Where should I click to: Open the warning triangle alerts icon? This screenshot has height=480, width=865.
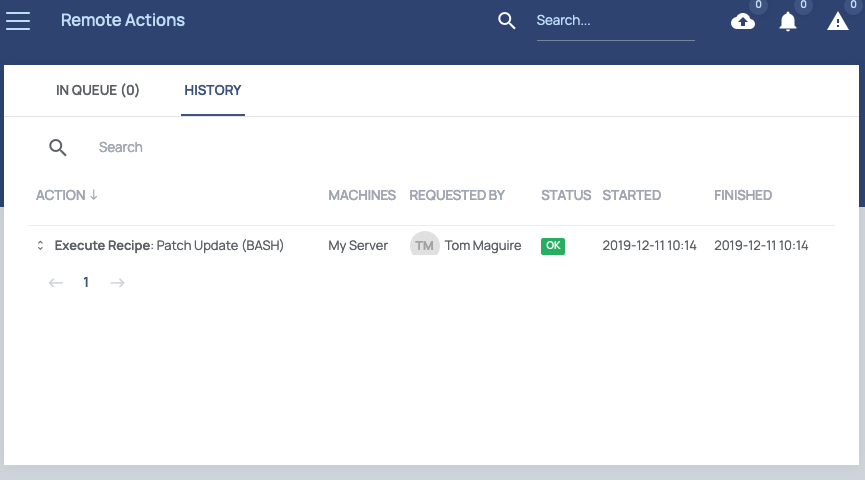(x=837, y=22)
